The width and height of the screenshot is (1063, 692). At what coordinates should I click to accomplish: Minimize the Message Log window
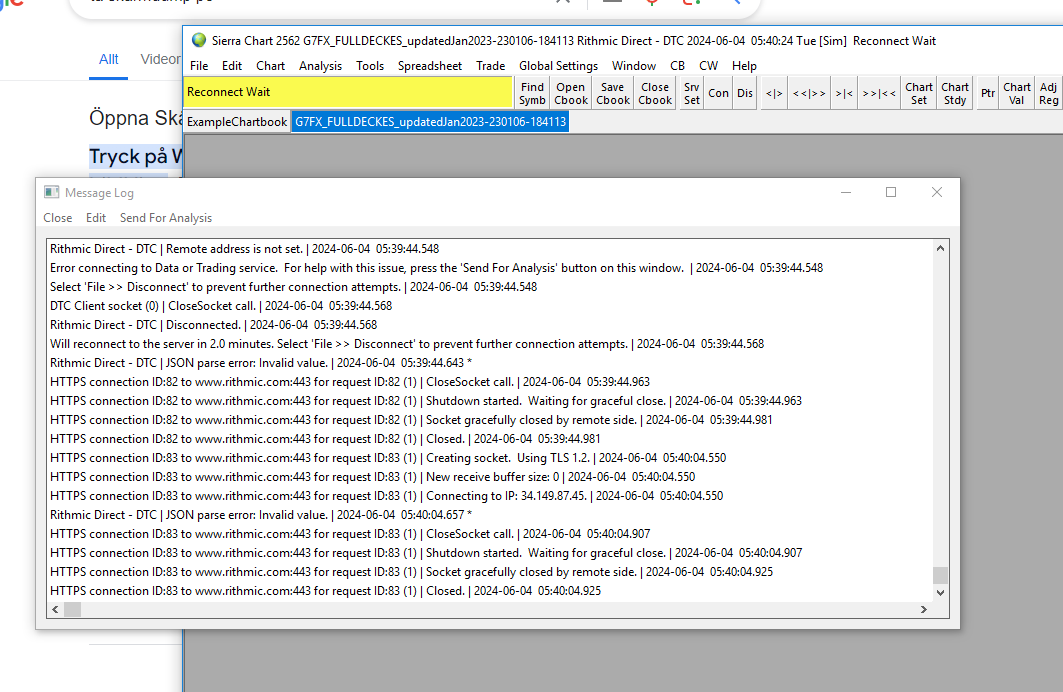tap(846, 192)
